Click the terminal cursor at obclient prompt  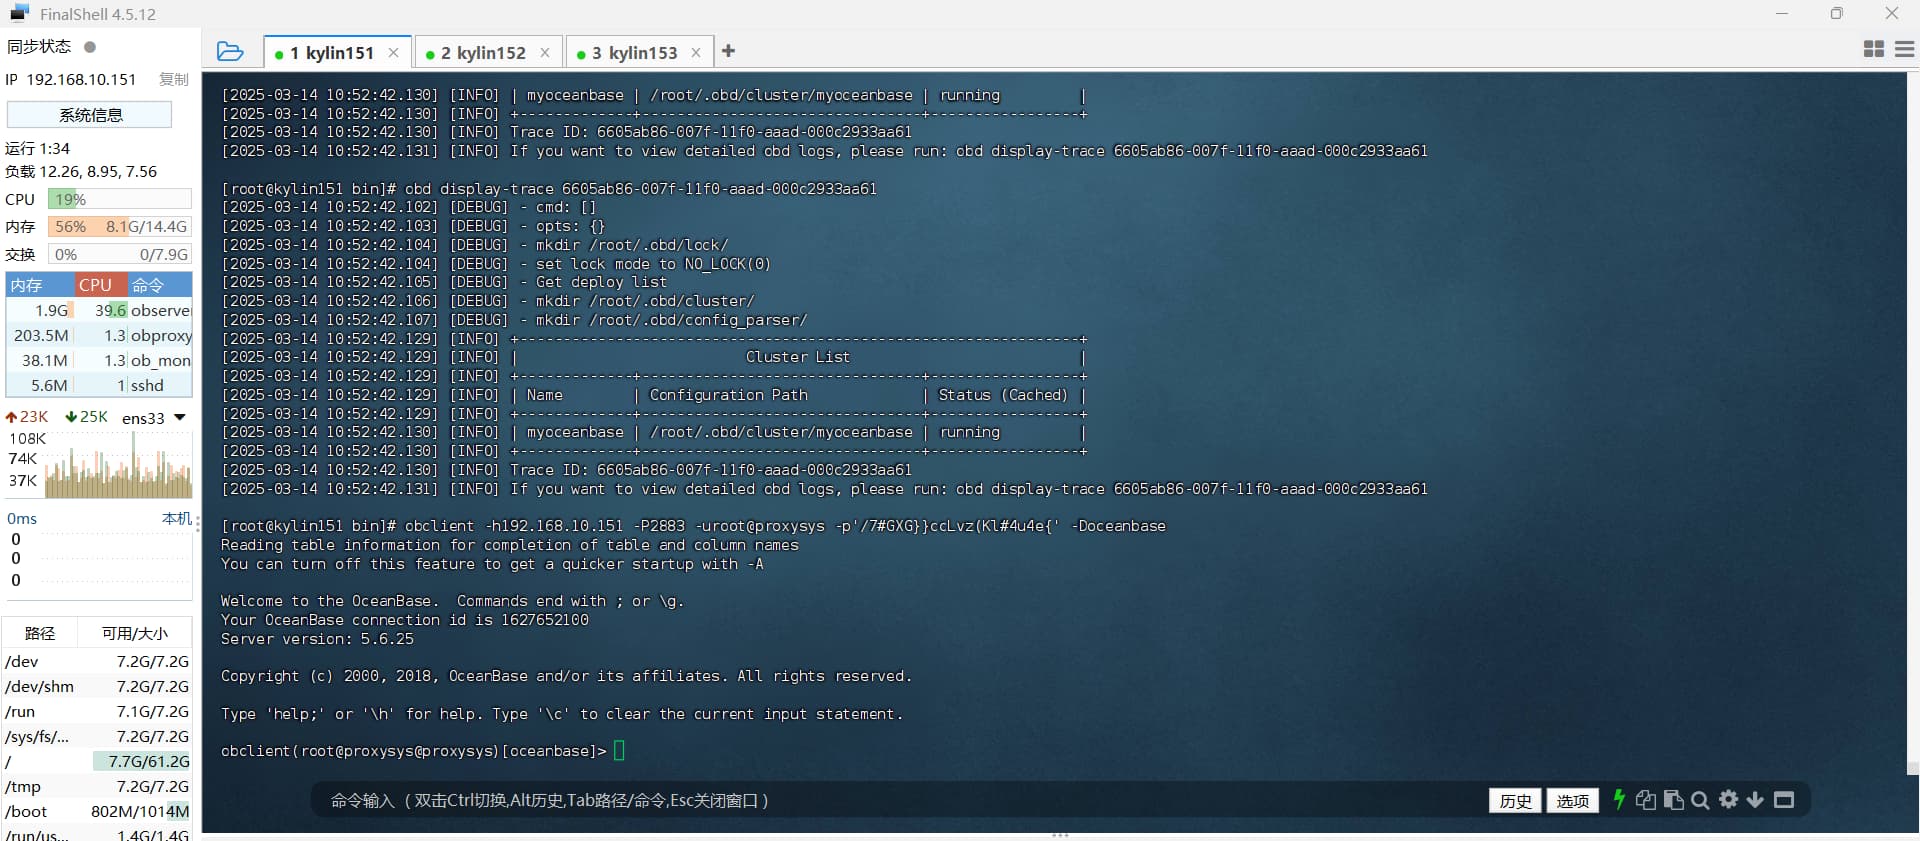619,751
